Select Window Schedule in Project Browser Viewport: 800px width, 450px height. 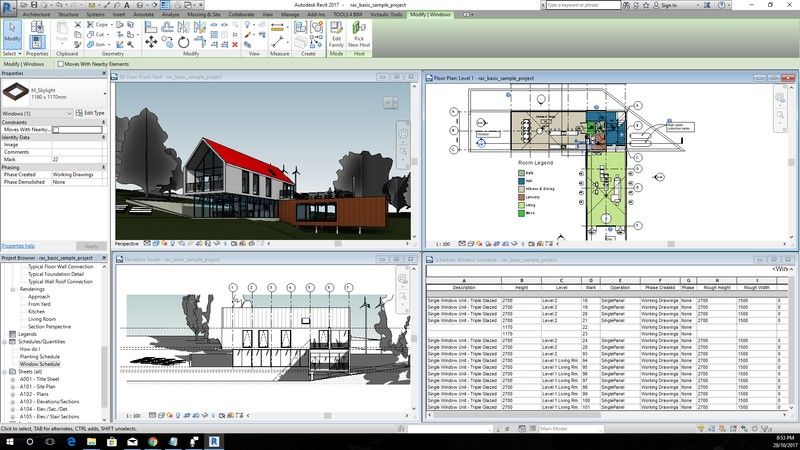(40, 364)
